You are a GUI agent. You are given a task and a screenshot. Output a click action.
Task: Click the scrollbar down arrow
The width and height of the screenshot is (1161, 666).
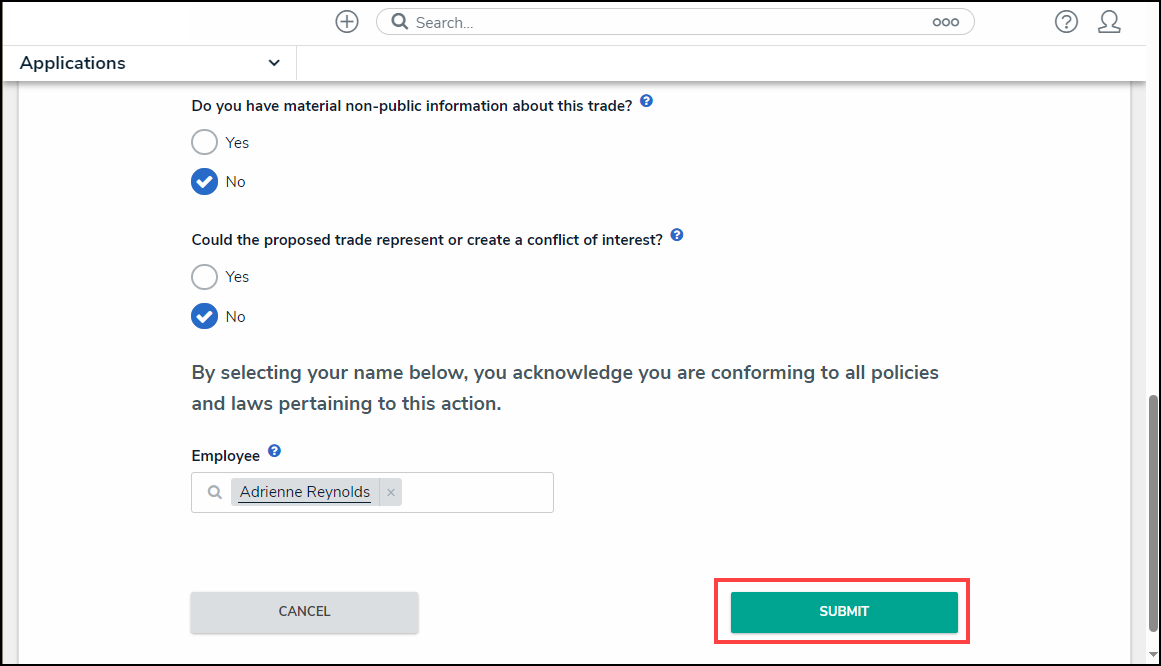click(x=1153, y=656)
